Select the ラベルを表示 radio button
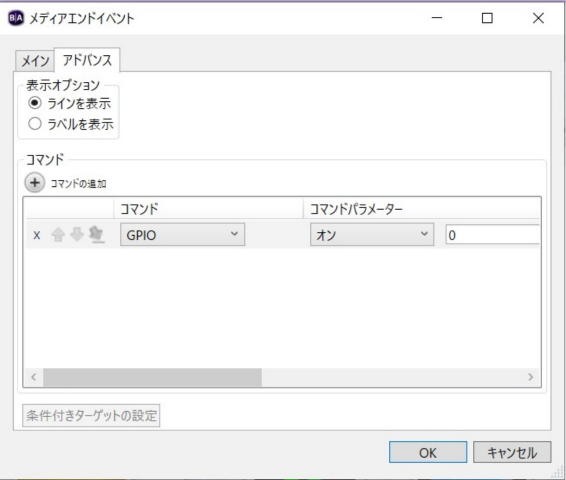 (35, 124)
